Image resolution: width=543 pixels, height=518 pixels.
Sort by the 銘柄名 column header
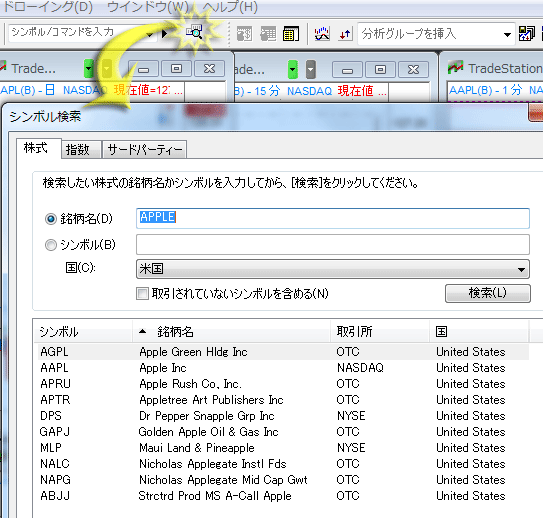231,332
